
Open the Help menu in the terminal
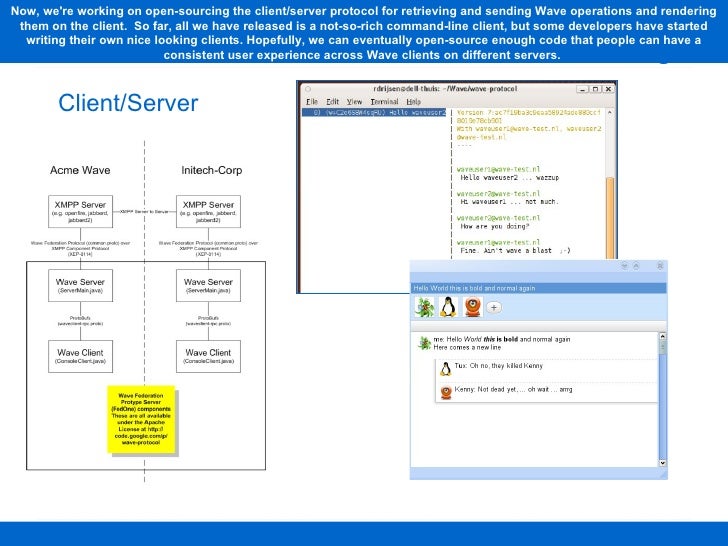coord(413,101)
